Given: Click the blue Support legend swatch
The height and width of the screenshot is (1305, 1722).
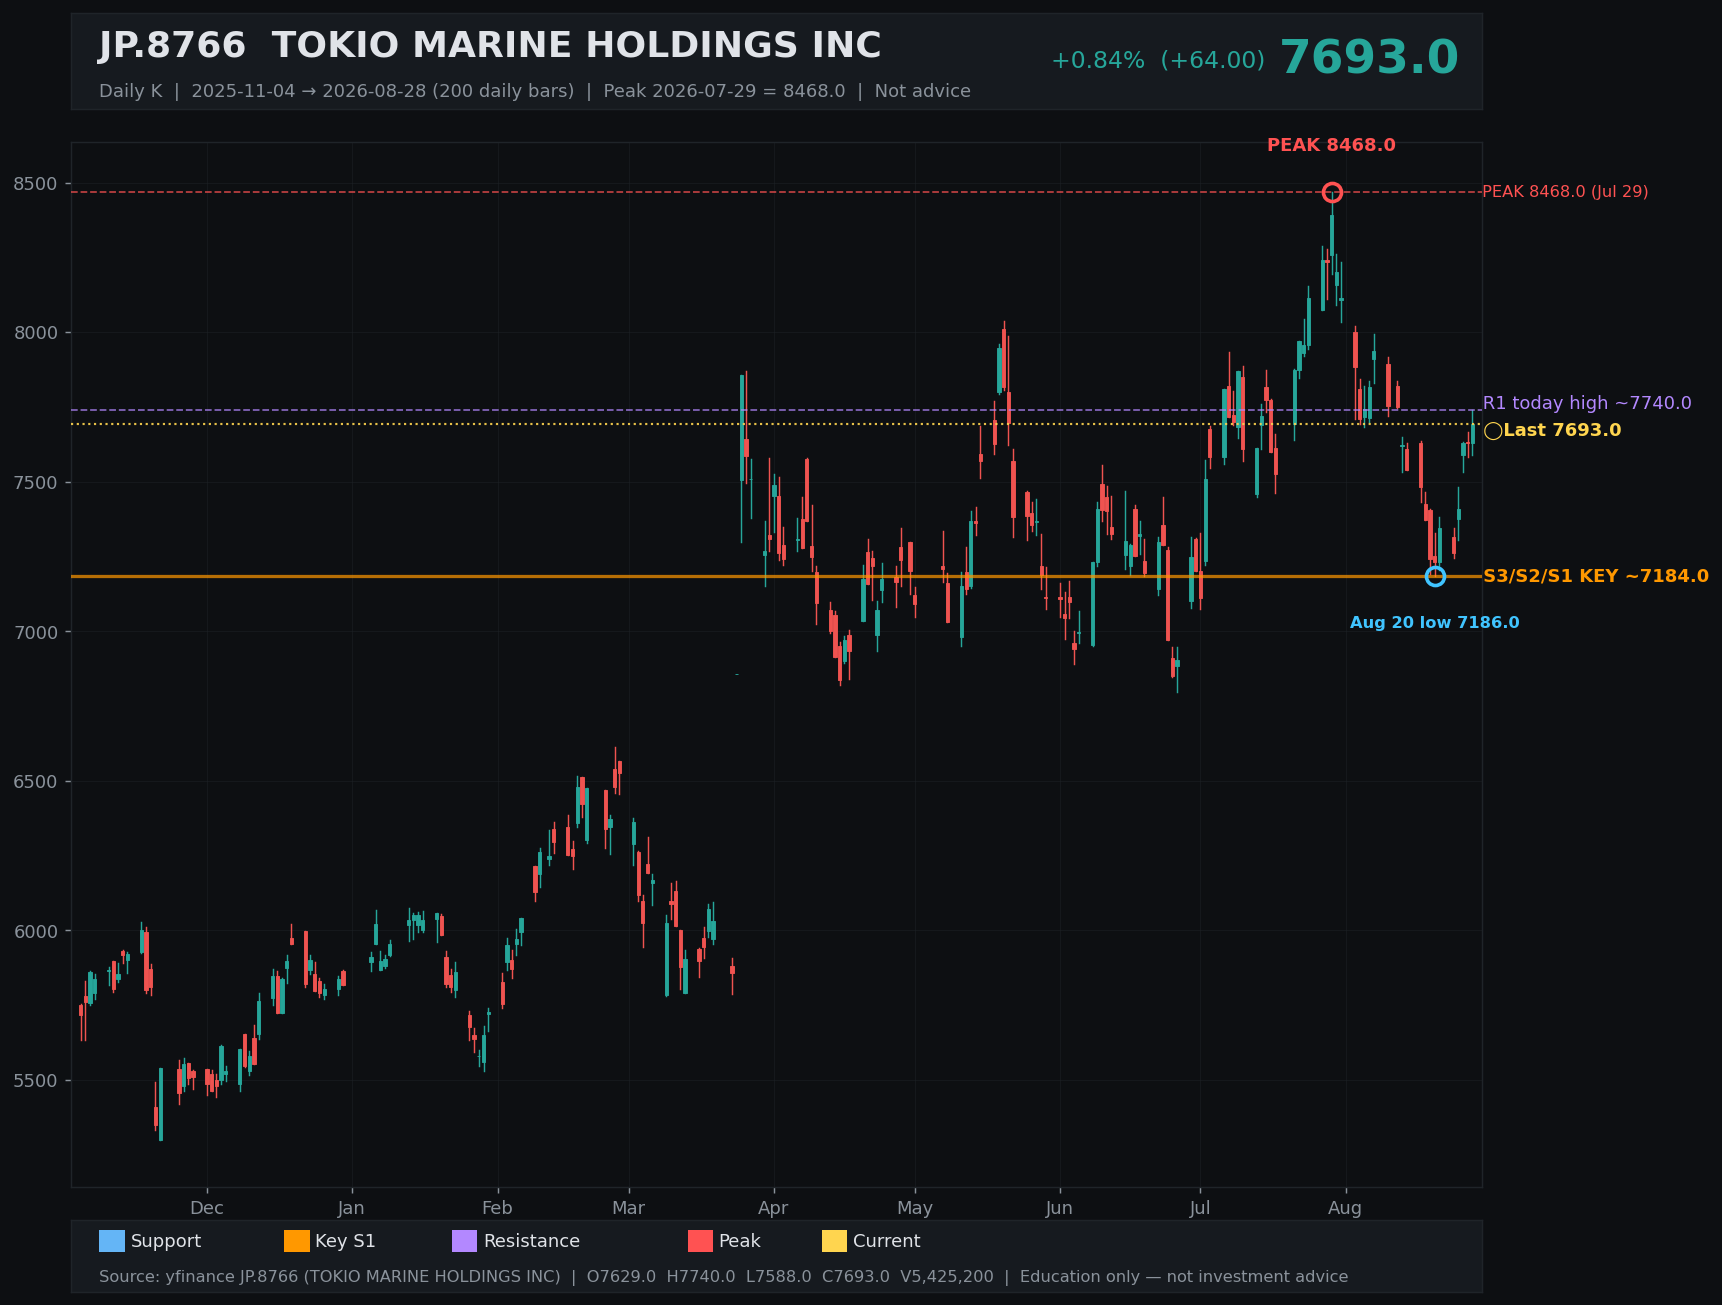Looking at the screenshot, I should click(x=112, y=1241).
